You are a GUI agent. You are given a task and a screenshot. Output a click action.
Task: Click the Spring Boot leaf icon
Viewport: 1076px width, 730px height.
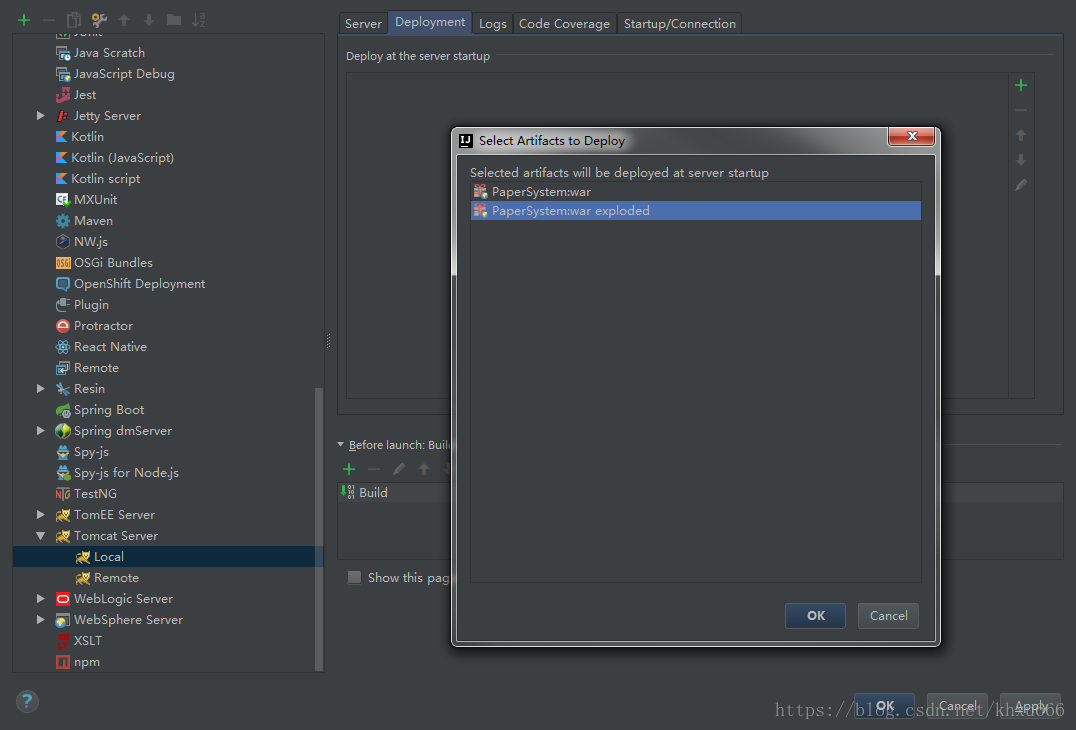(x=62, y=410)
